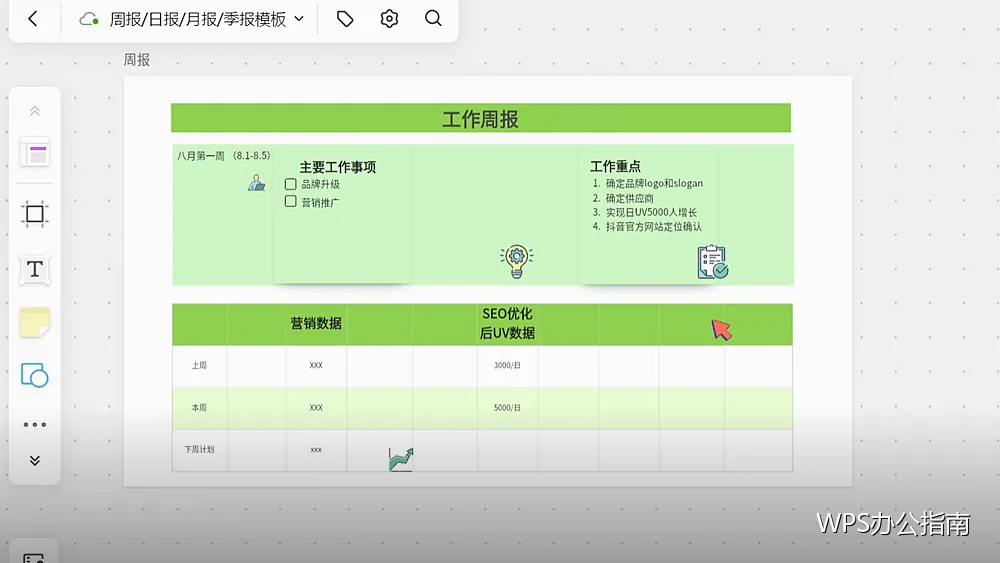The height and width of the screenshot is (563, 1000).
Task: Expand toolbar with the double down chevron
Action: (35, 460)
